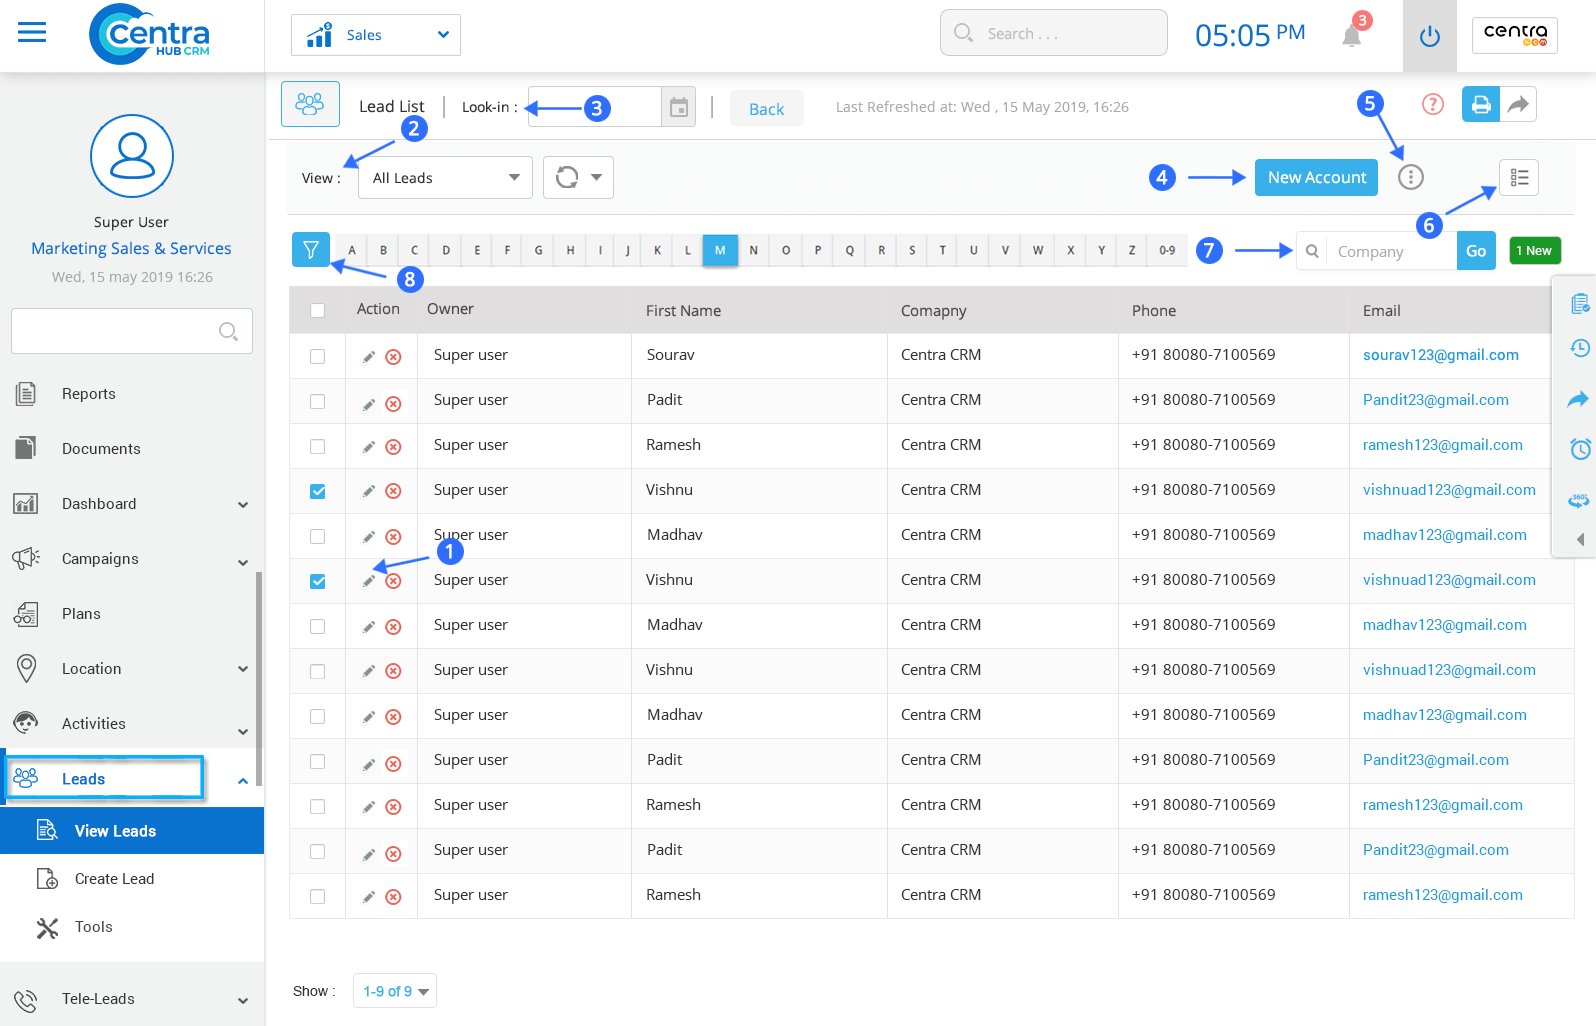Click the print icon
Viewport: 1596px width, 1026px height.
coord(1480,104)
